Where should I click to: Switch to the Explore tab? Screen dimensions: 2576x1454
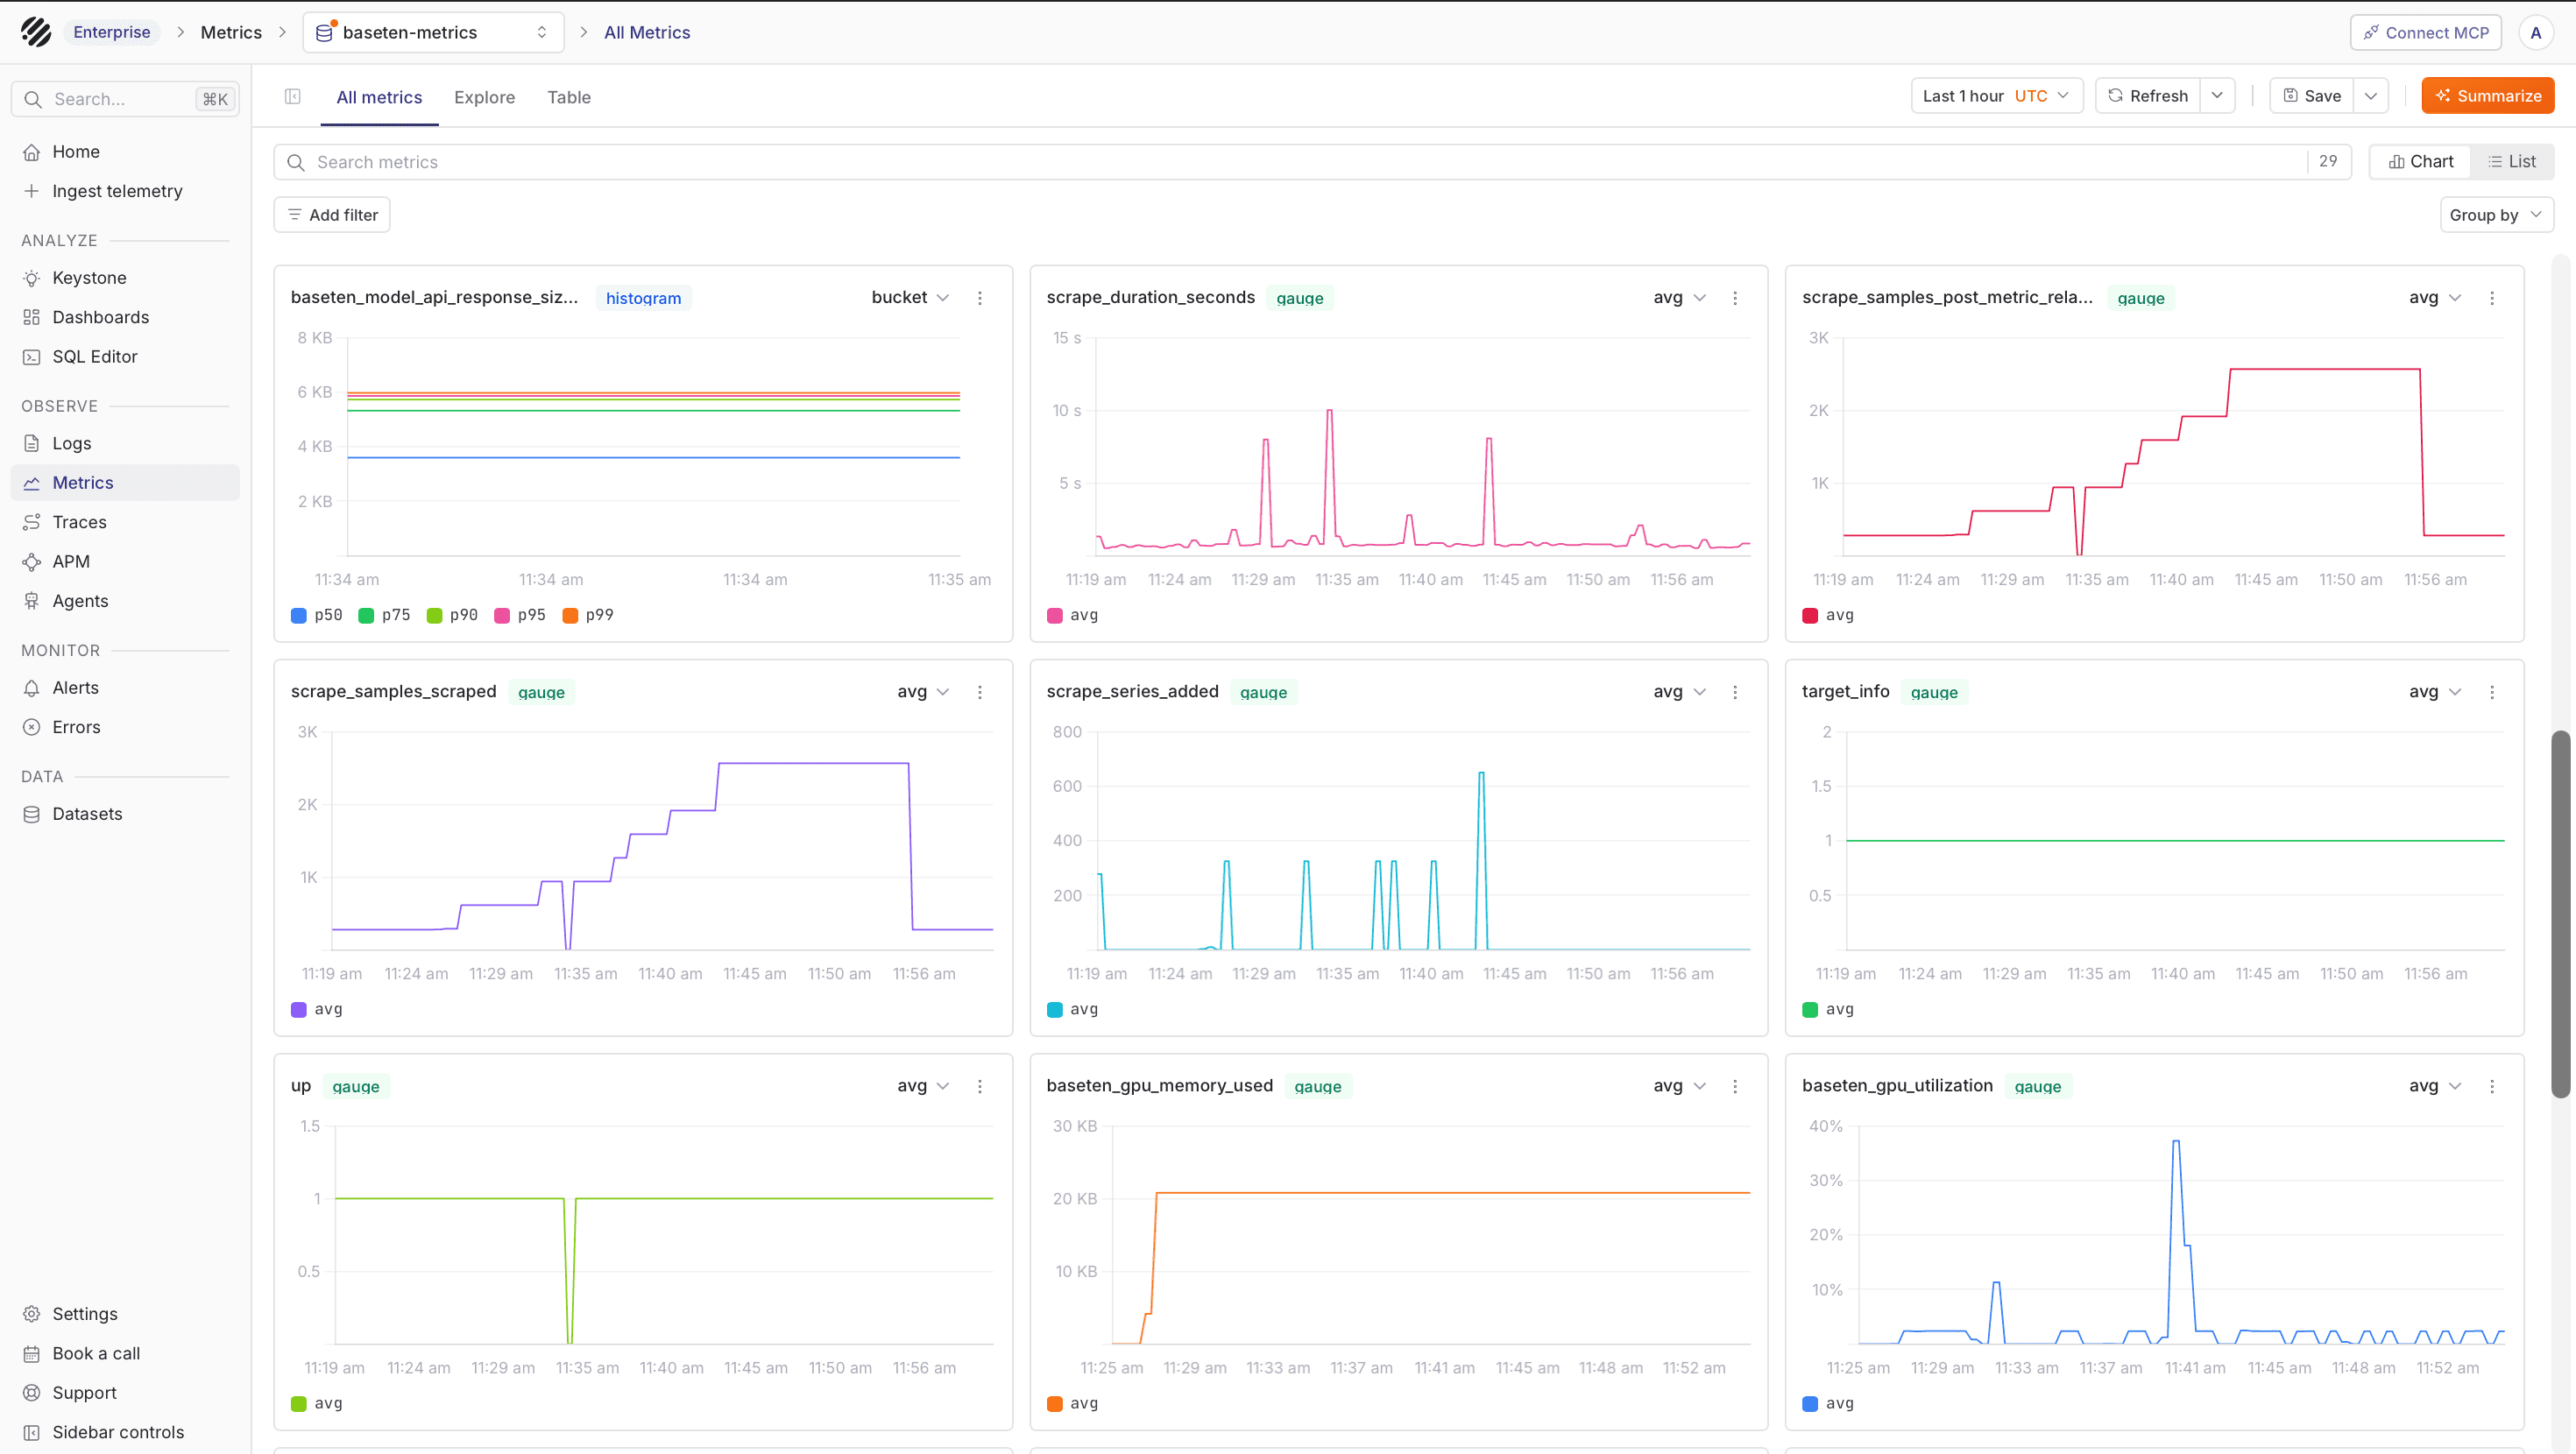point(484,97)
